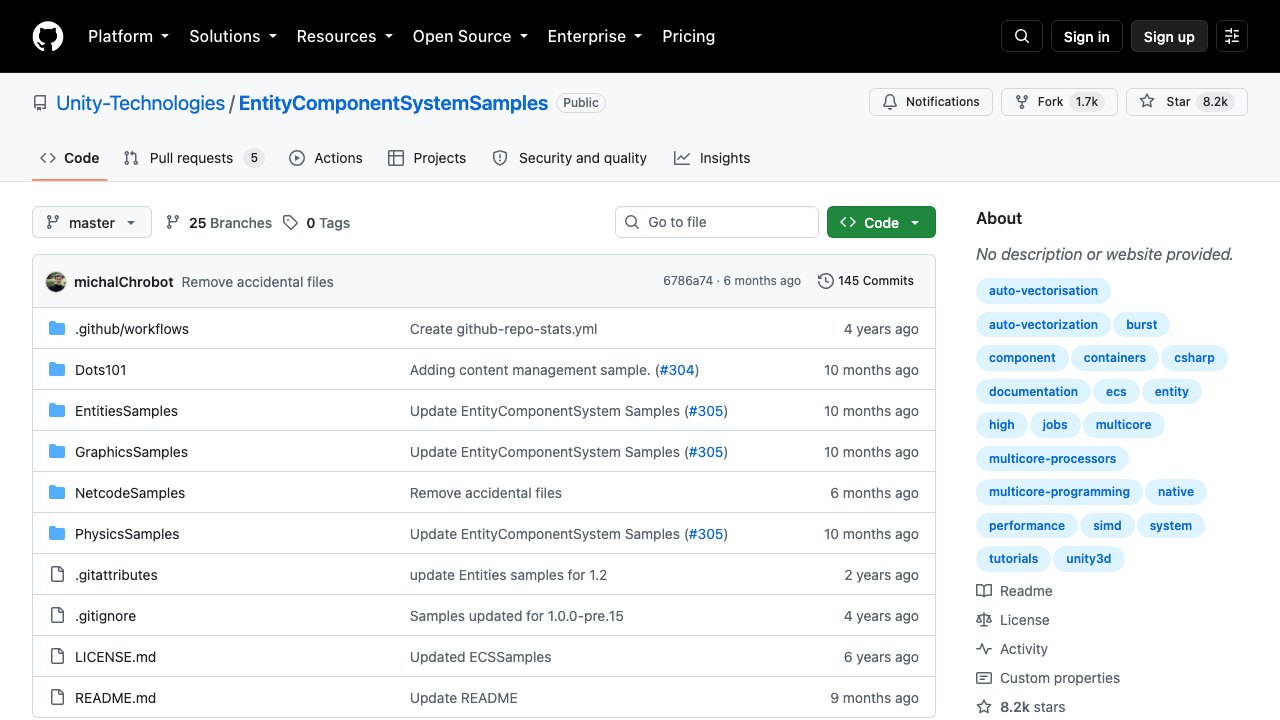Open Custom properties in About sidebar

1048,678
